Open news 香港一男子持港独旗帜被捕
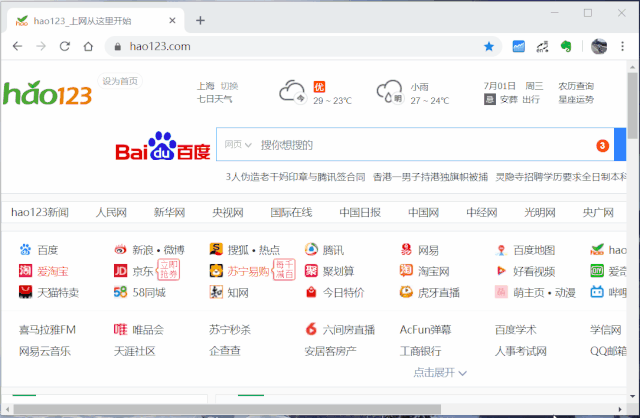The height and width of the screenshot is (418, 640). [x=430, y=177]
